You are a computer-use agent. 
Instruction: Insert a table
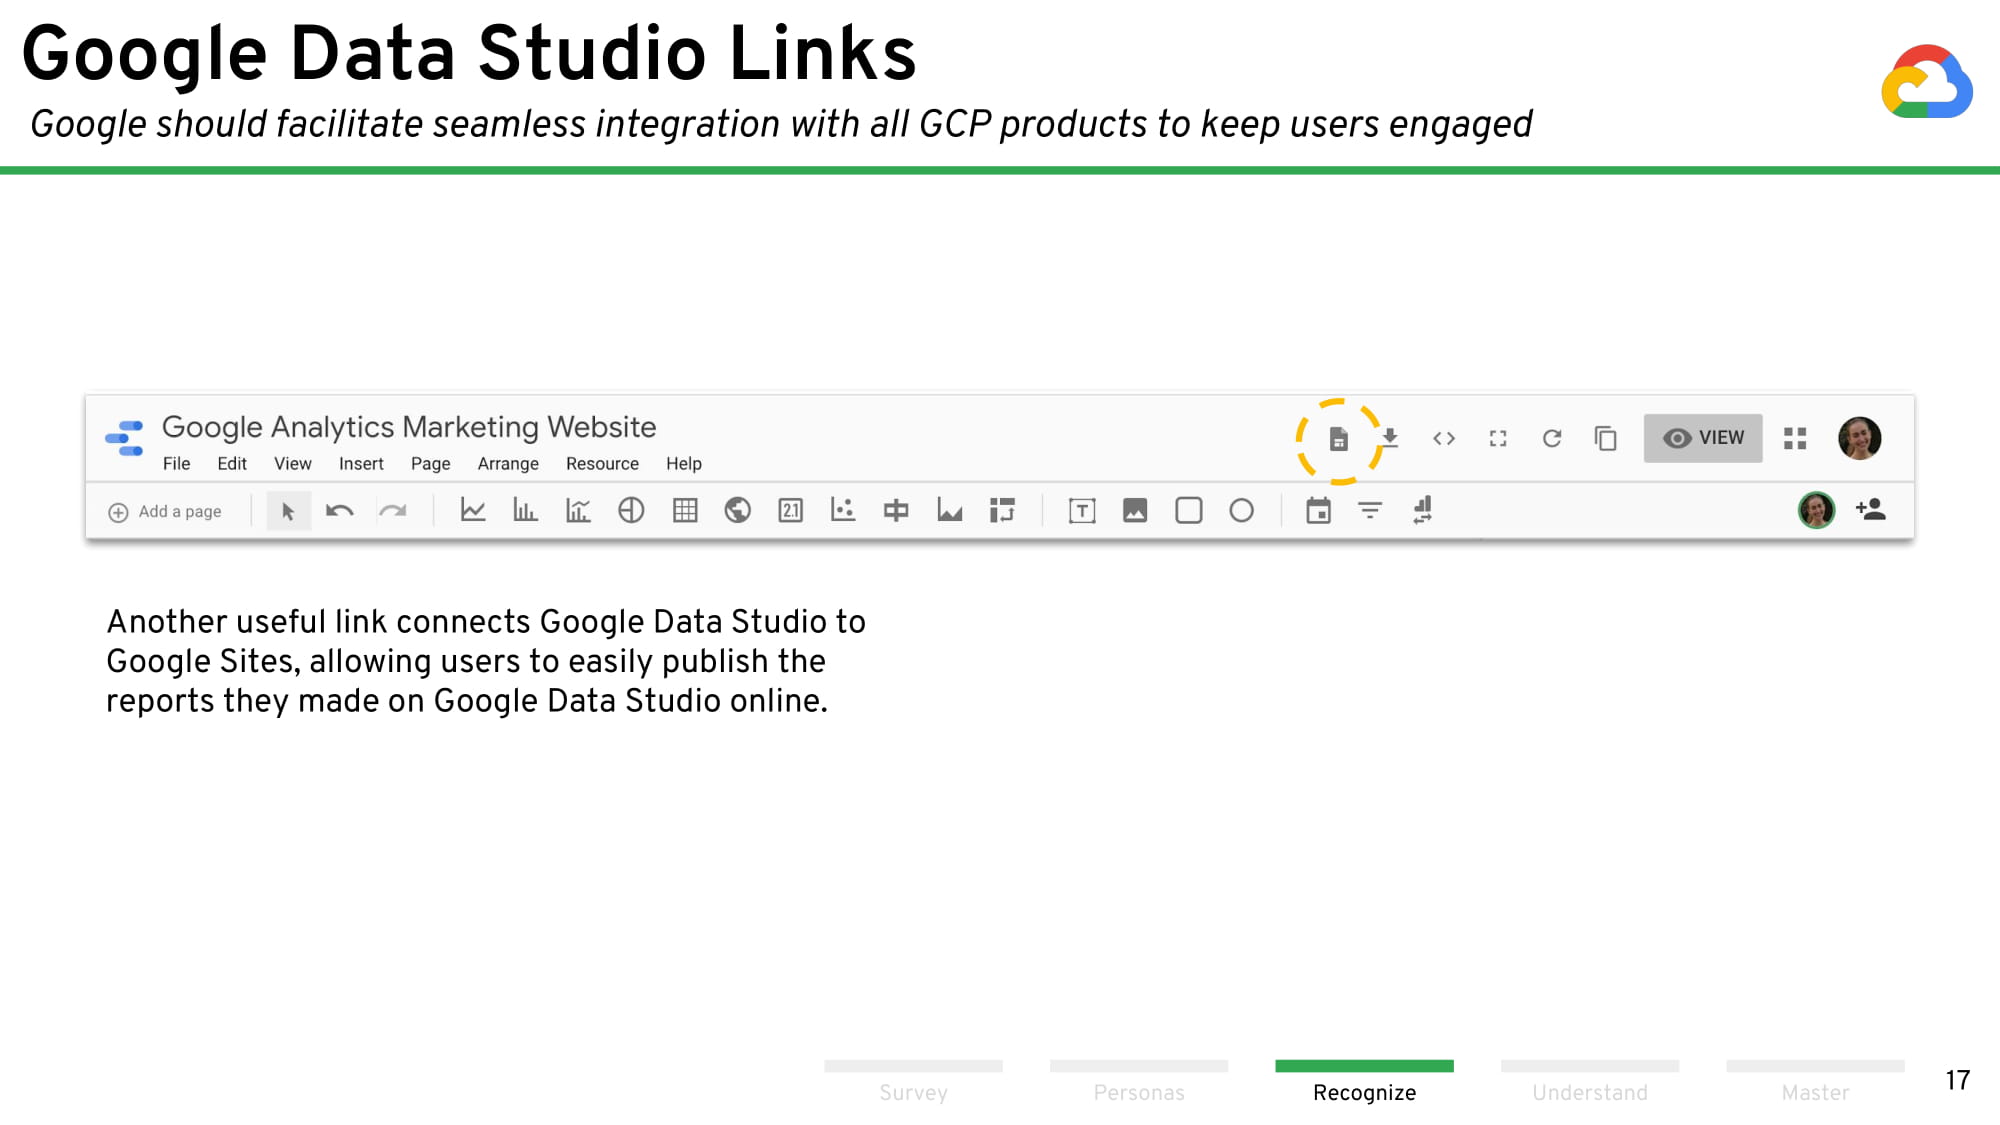coord(685,510)
